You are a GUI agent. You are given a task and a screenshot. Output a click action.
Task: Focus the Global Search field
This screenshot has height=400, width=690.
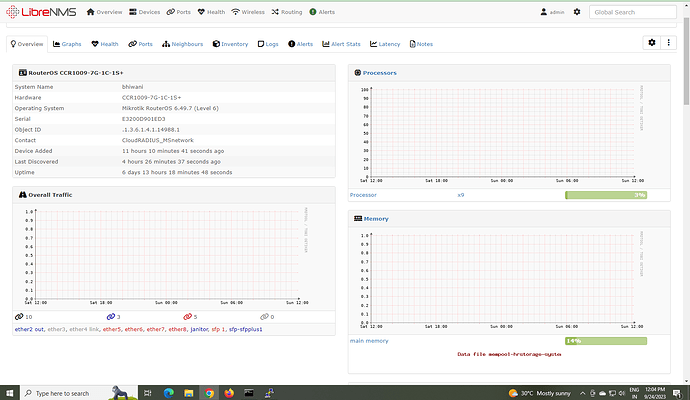pyautogui.click(x=632, y=12)
